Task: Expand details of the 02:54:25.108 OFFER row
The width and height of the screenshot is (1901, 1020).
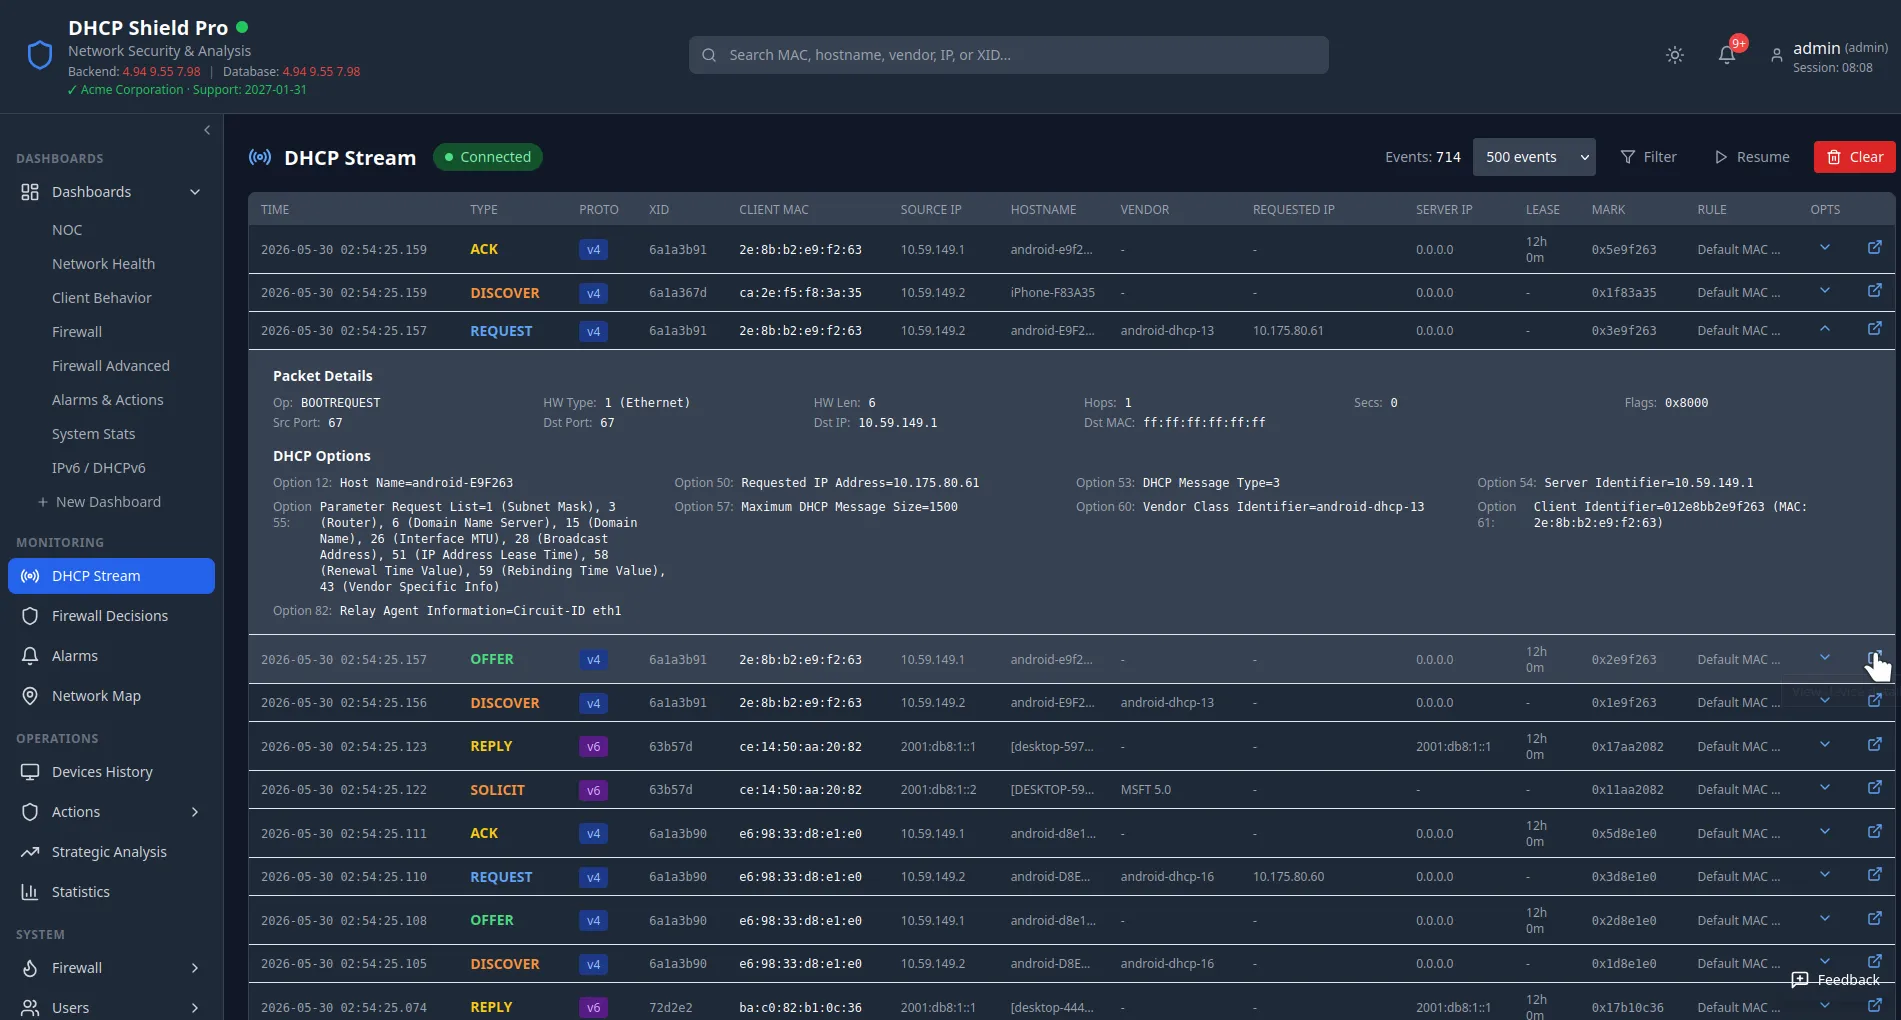Action: coord(1825,919)
